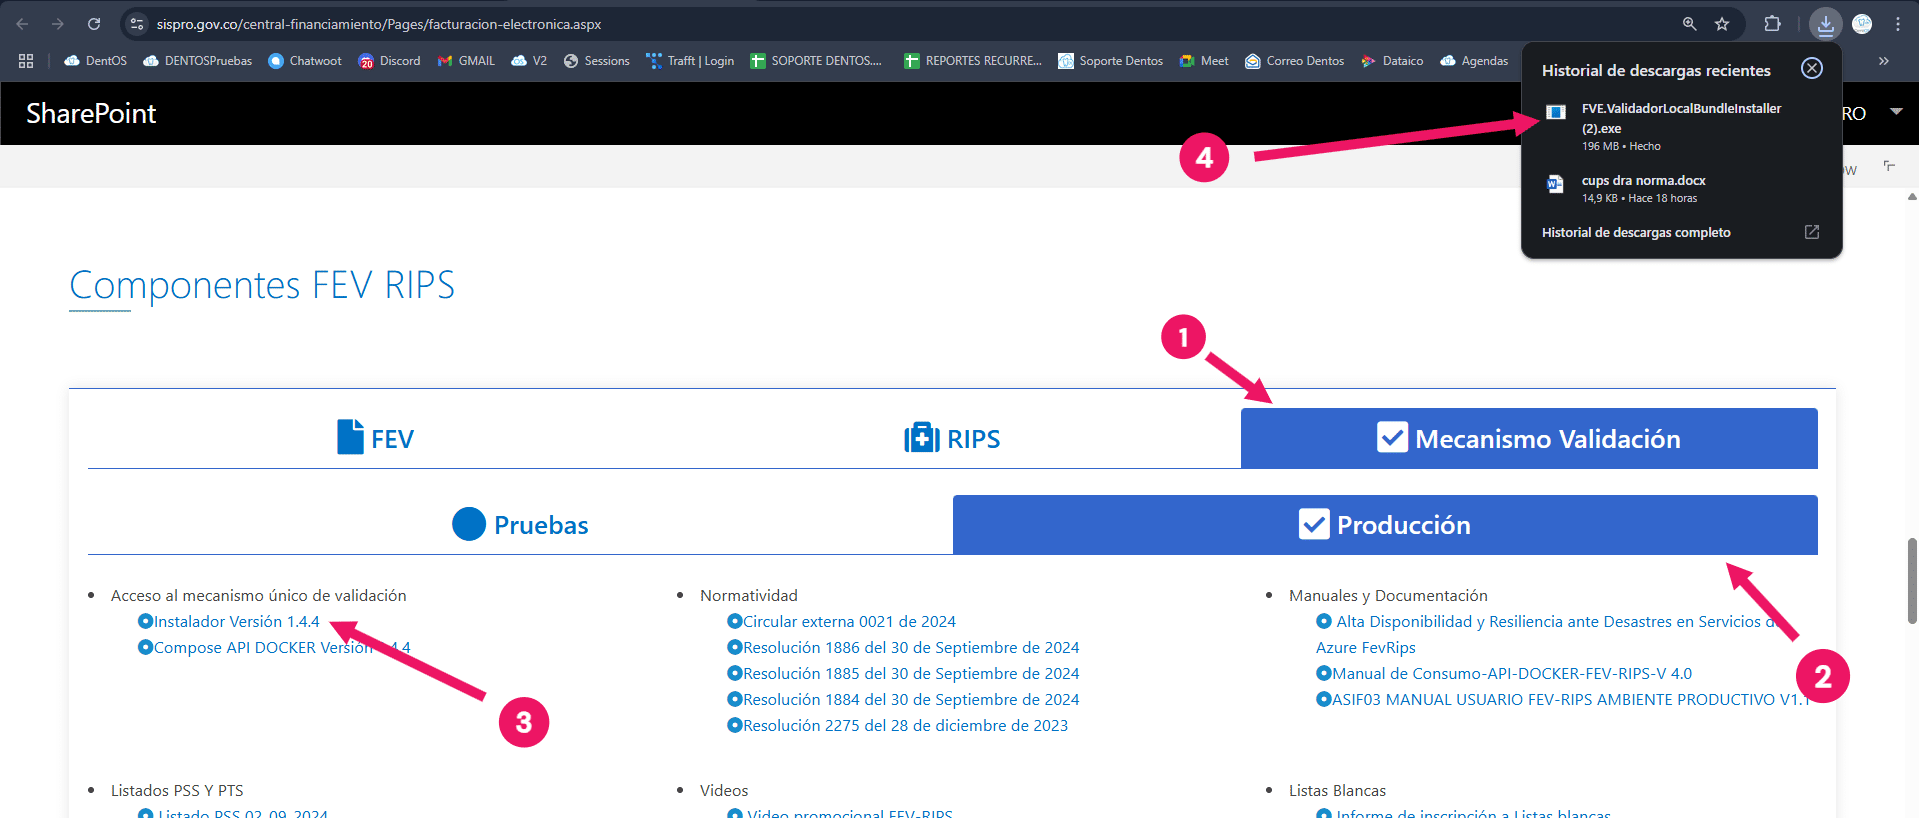Switch to the FEV tab
Image resolution: width=1919 pixels, height=818 pixels.
(376, 438)
